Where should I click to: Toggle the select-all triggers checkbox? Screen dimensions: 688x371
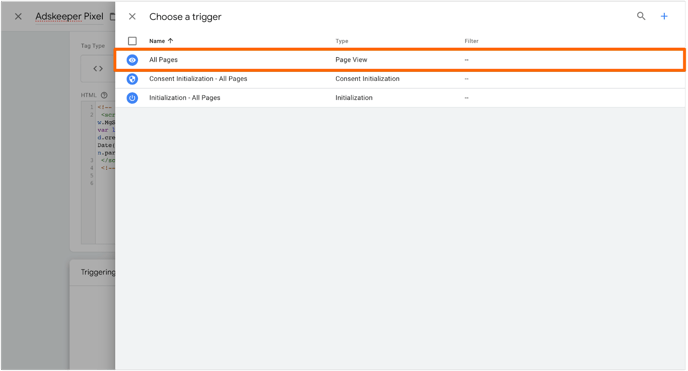pyautogui.click(x=132, y=41)
